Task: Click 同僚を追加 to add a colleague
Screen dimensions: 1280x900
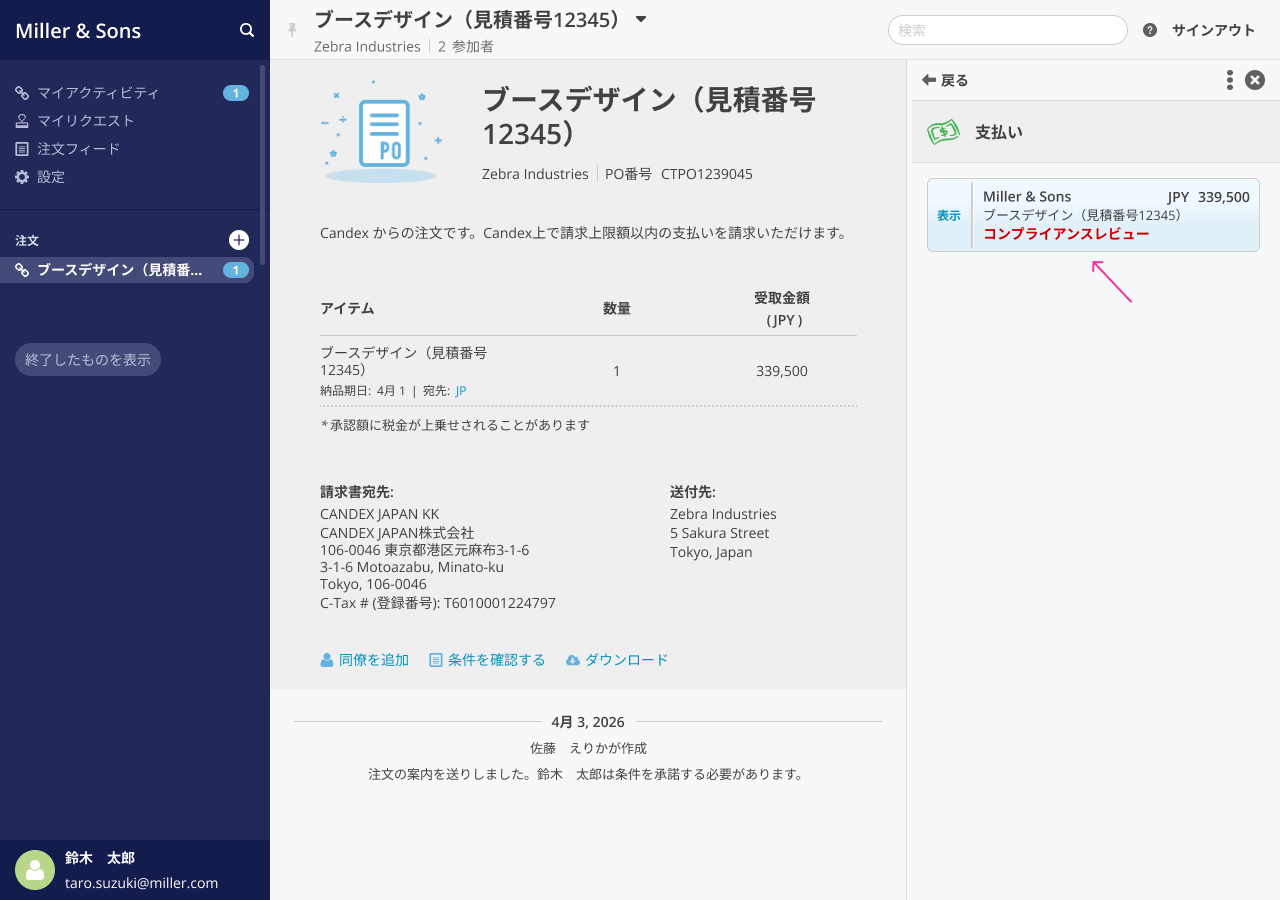Action: tap(365, 660)
